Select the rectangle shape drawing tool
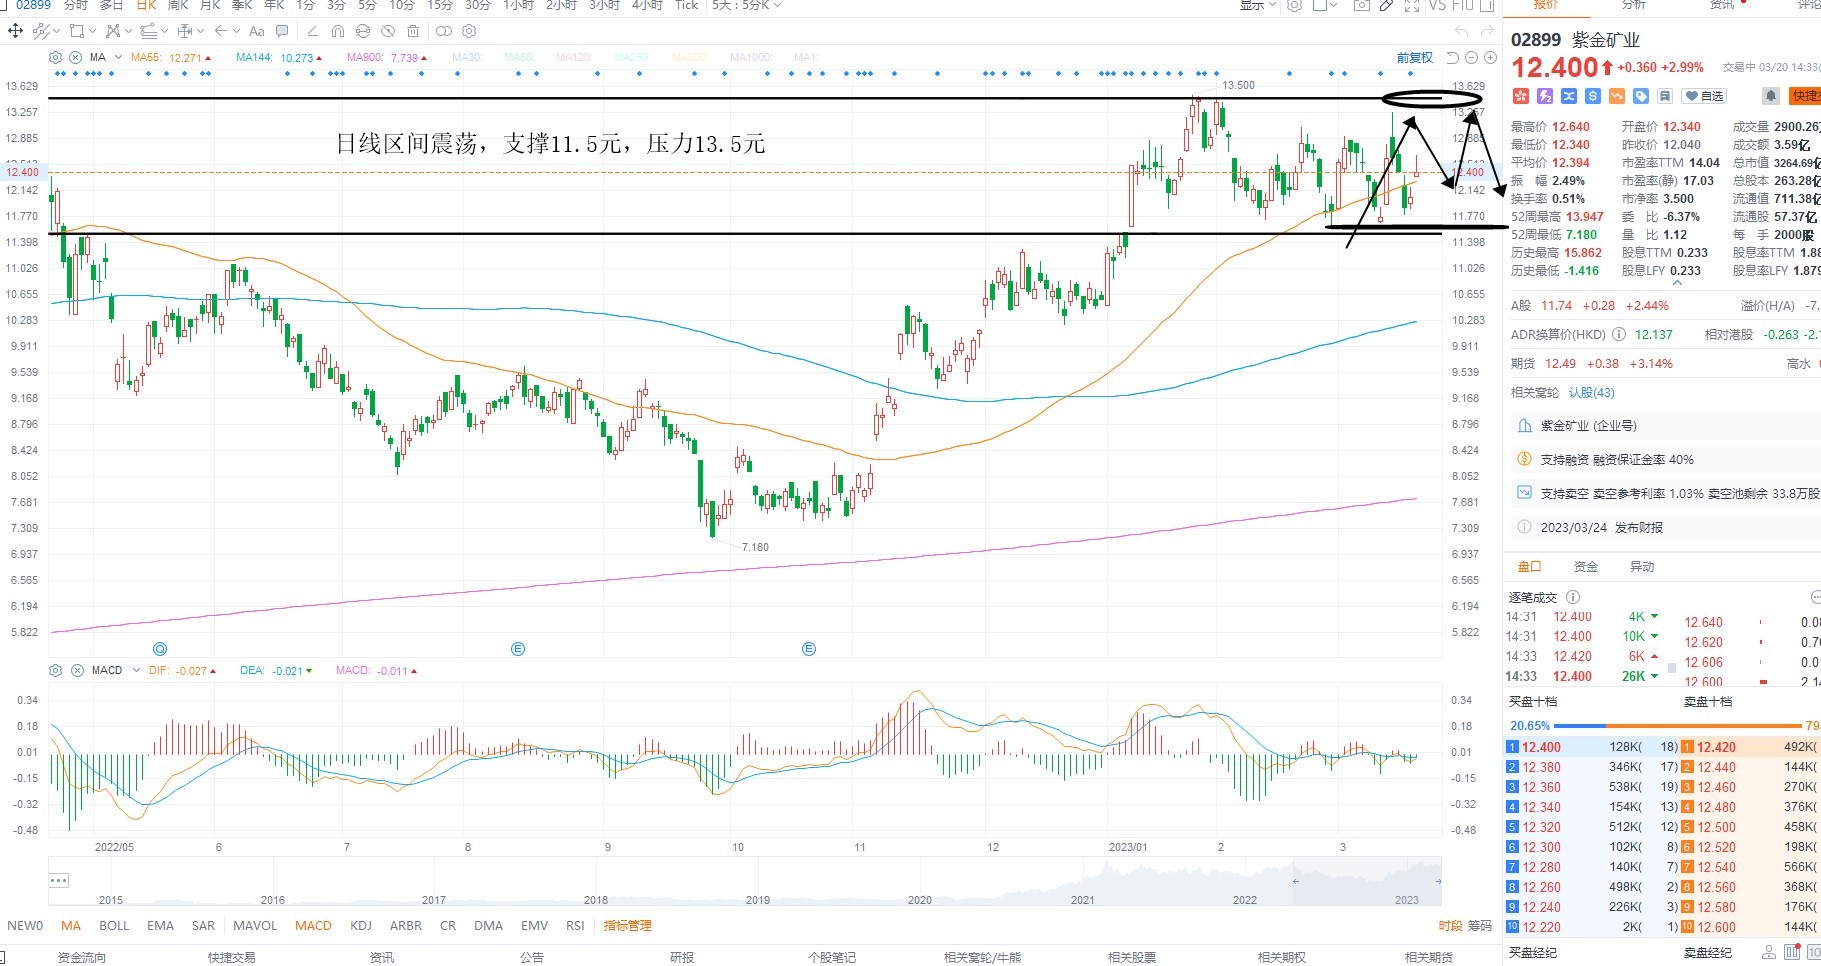The image size is (1821, 966). coord(76,31)
